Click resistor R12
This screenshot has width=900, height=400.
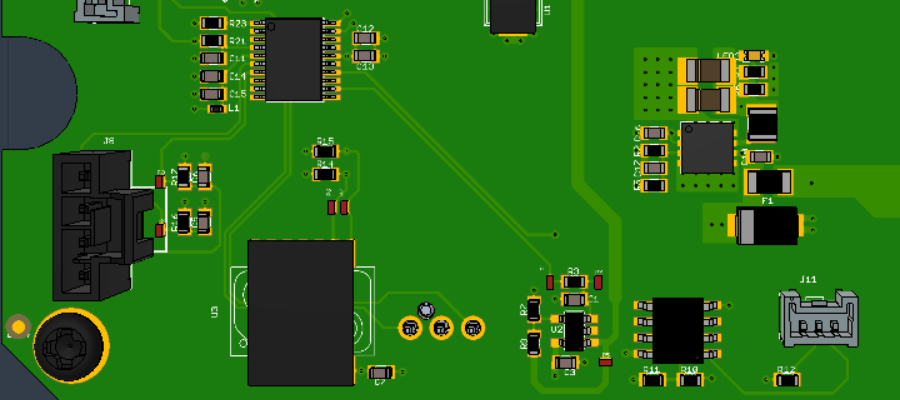tap(786, 380)
